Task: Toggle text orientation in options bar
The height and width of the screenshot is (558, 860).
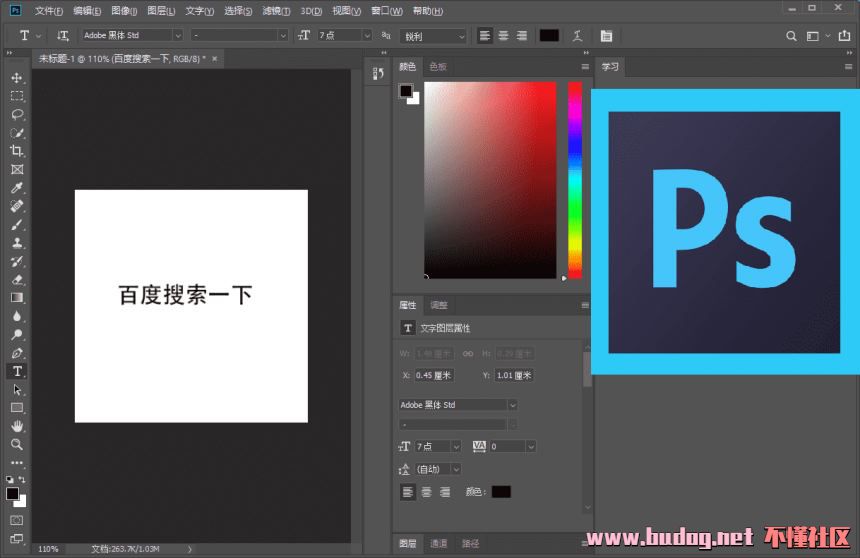Action: (63, 36)
